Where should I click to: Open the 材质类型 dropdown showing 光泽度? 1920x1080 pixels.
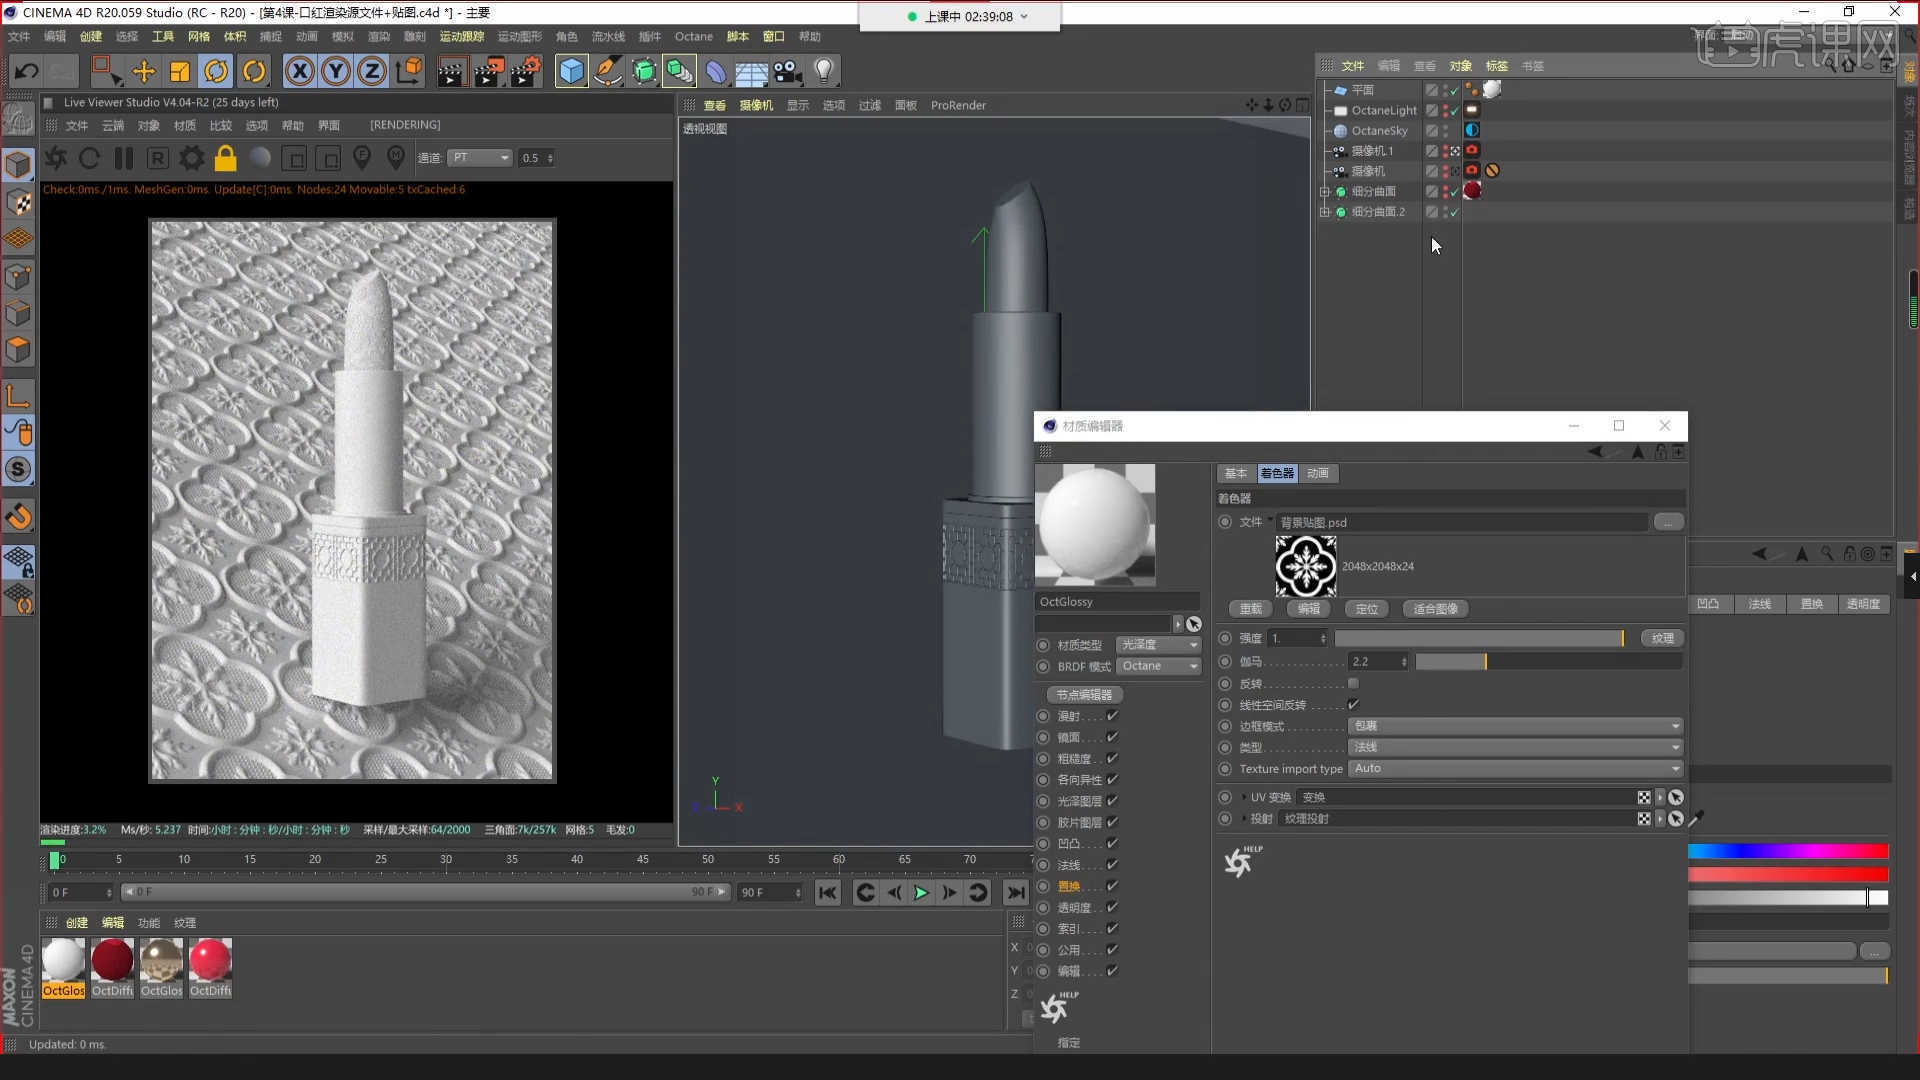tap(1159, 645)
